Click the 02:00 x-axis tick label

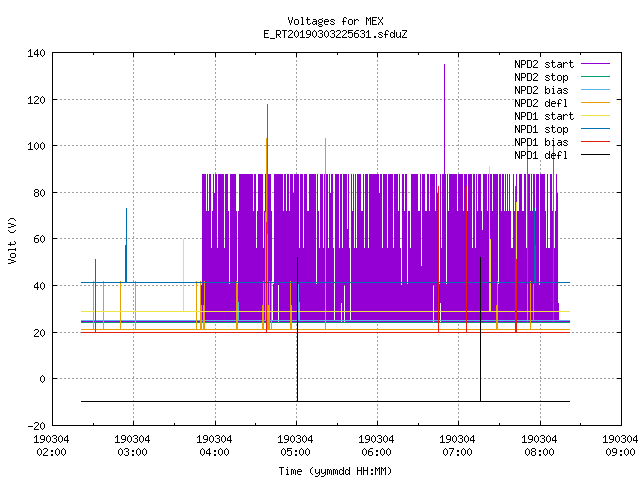[51, 452]
